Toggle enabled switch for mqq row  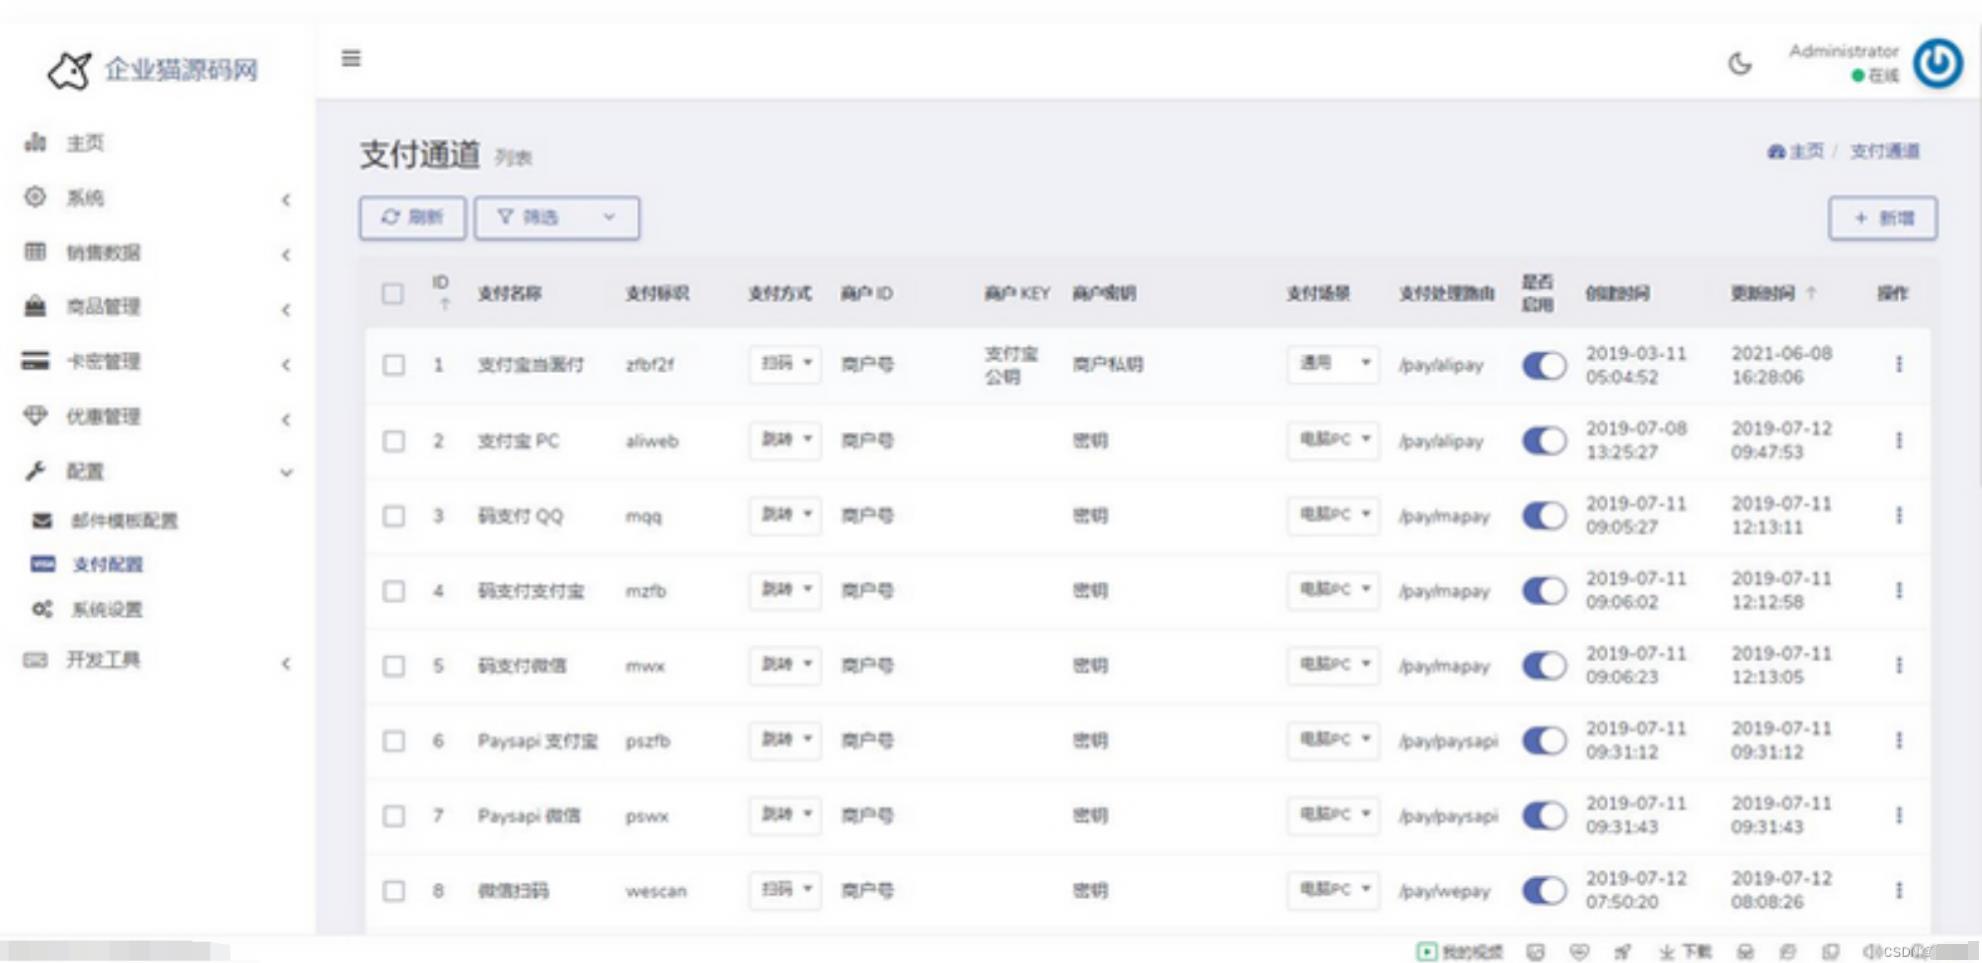1545,515
